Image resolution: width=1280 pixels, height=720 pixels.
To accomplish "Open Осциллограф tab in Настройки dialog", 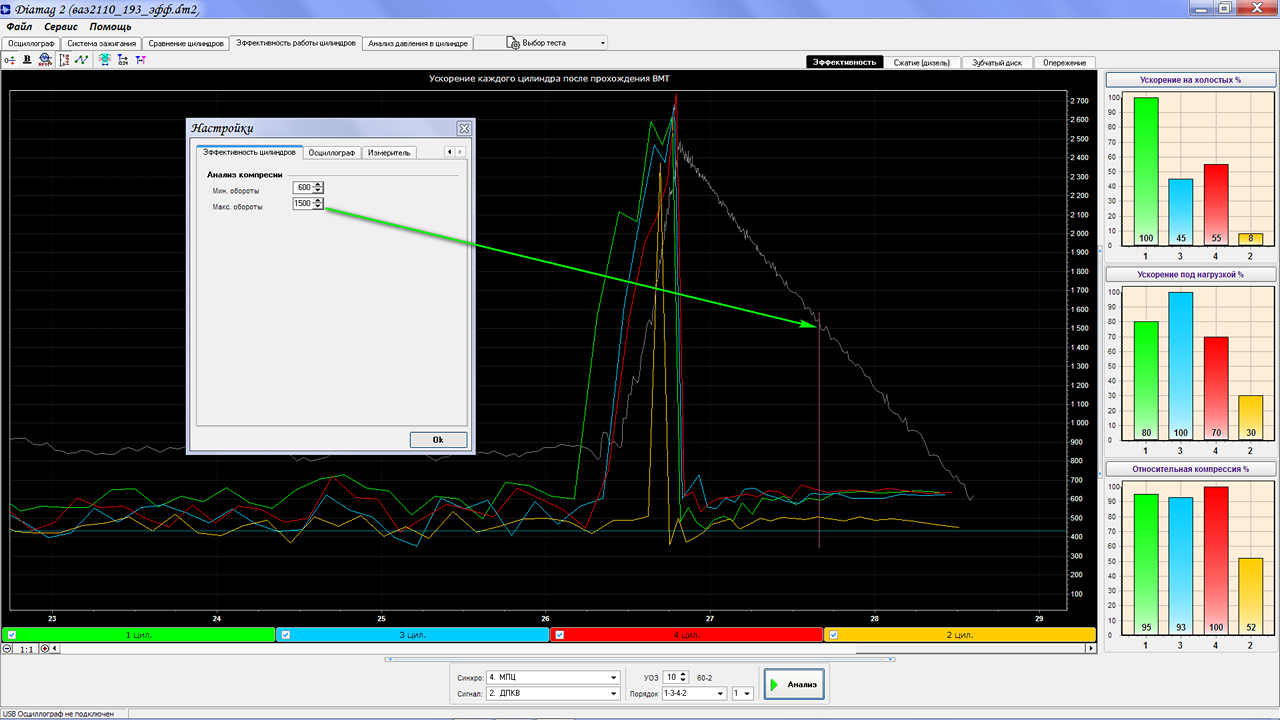I will (332, 152).
